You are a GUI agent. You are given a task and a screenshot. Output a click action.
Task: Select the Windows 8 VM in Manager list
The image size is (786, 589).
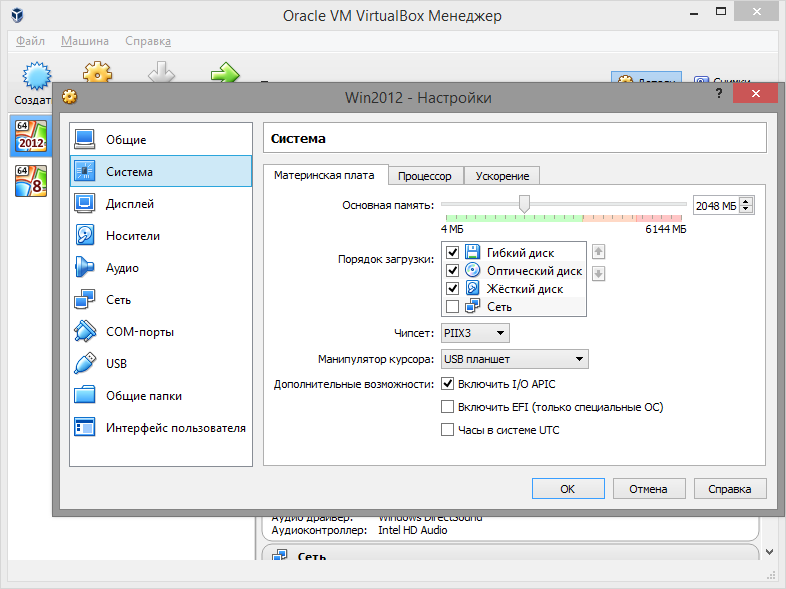(x=31, y=181)
